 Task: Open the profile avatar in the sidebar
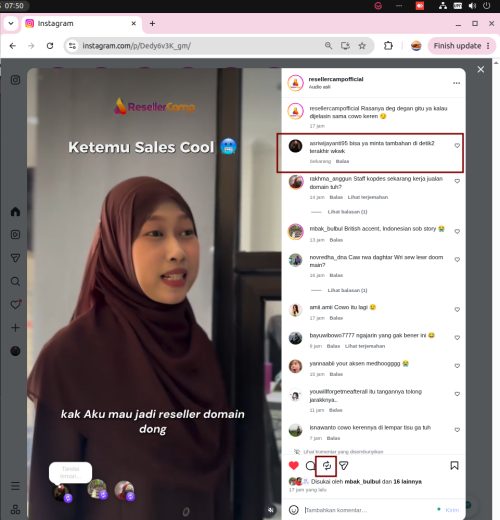(15, 351)
